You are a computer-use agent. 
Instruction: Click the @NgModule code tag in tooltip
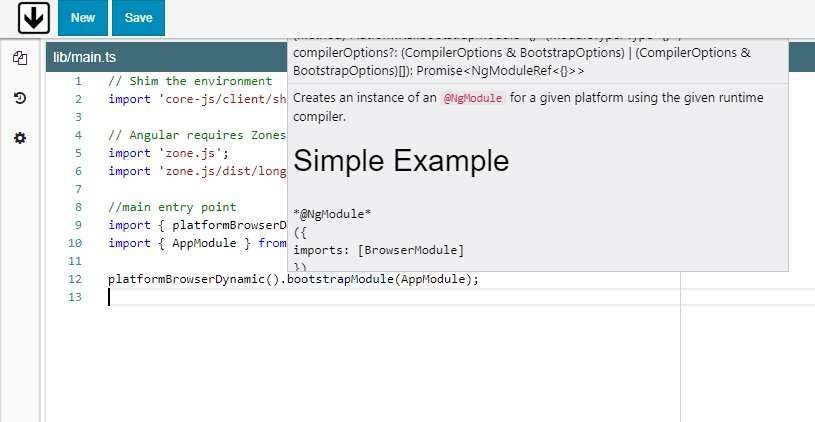tap(473, 98)
